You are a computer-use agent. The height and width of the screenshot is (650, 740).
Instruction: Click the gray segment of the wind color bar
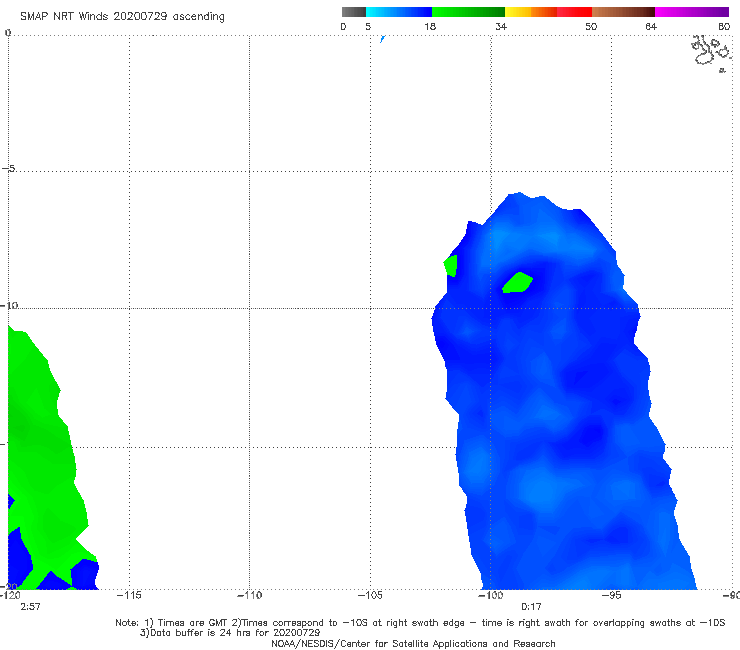tap(354, 12)
